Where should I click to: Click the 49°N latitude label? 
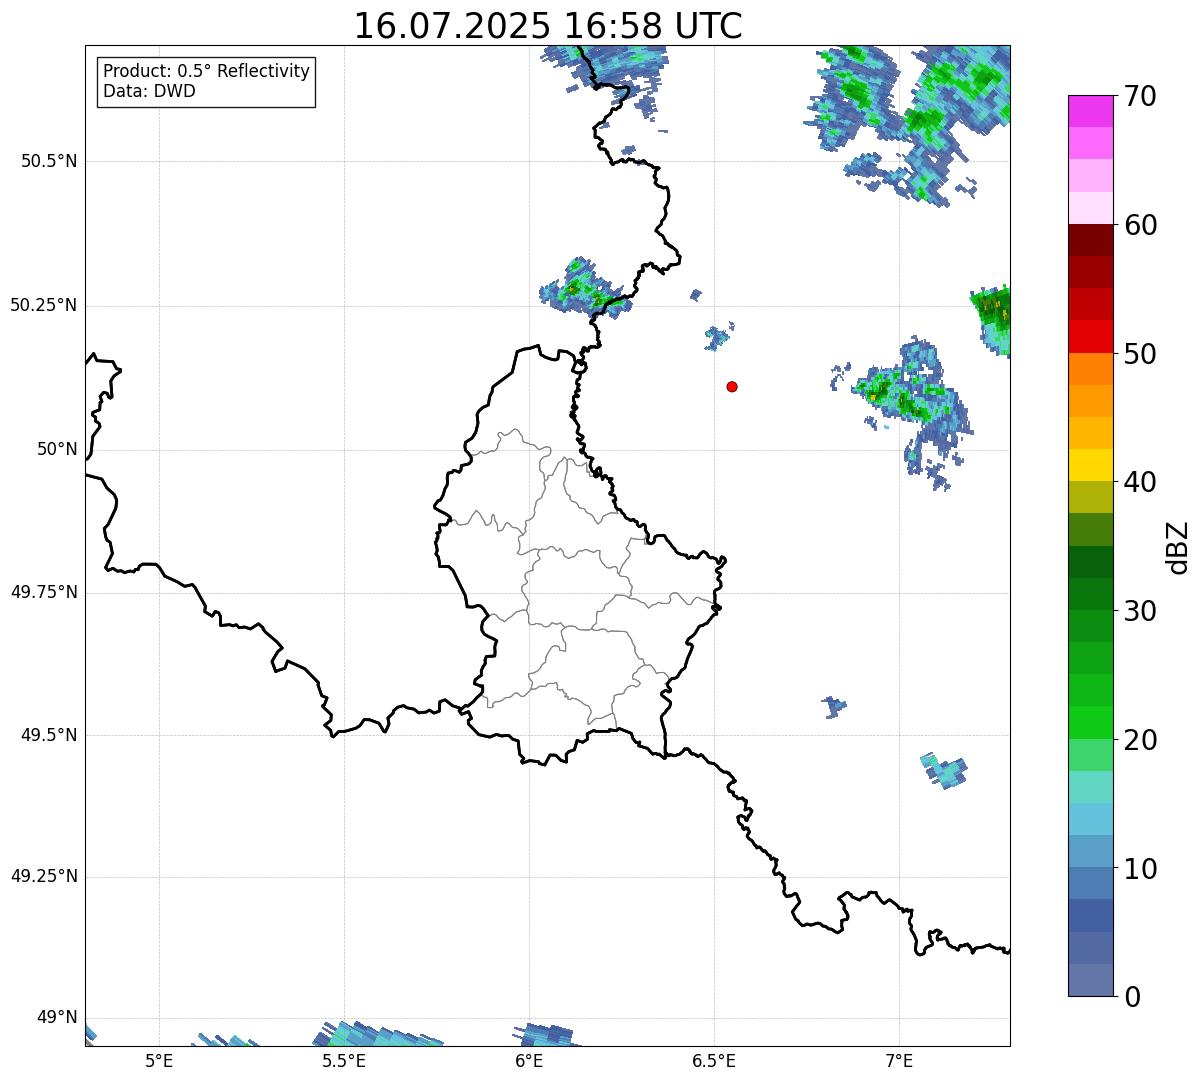(57, 1018)
